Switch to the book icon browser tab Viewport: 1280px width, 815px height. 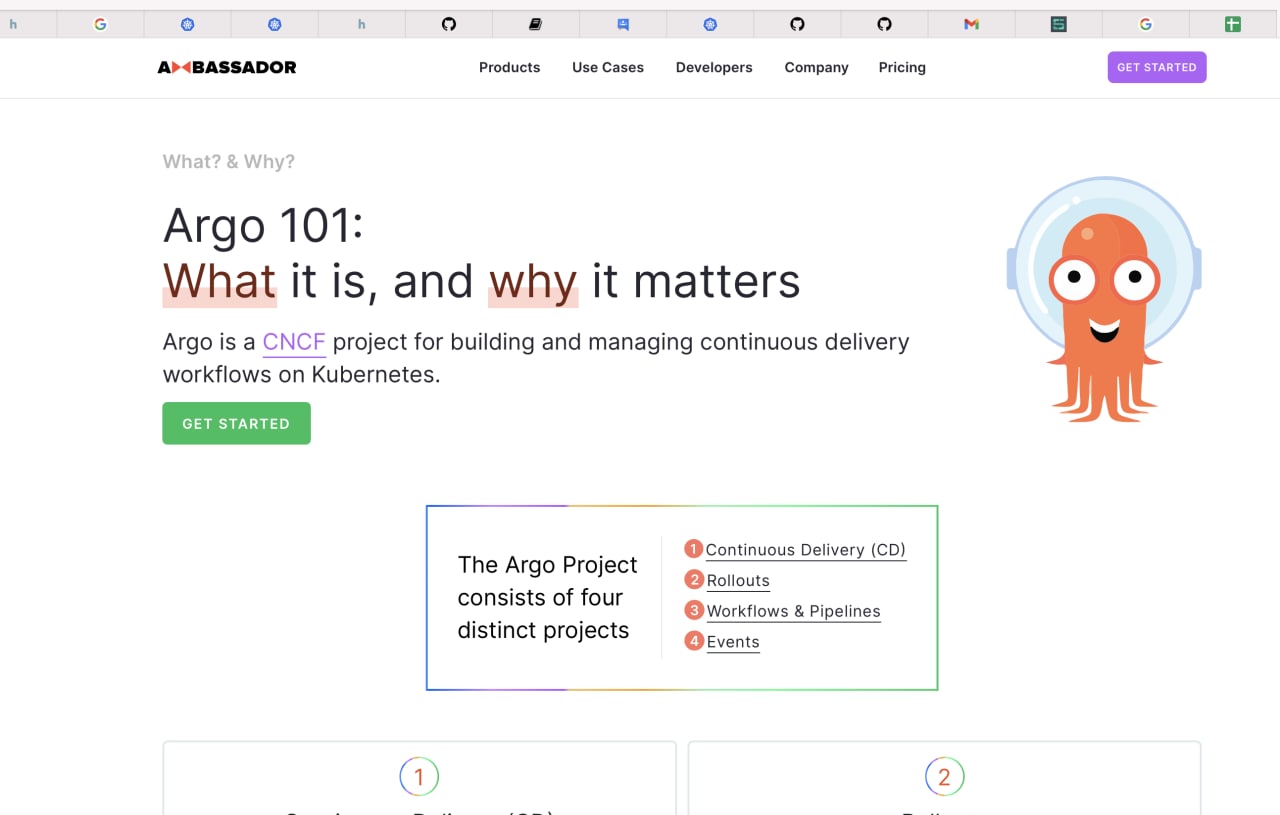tap(536, 24)
